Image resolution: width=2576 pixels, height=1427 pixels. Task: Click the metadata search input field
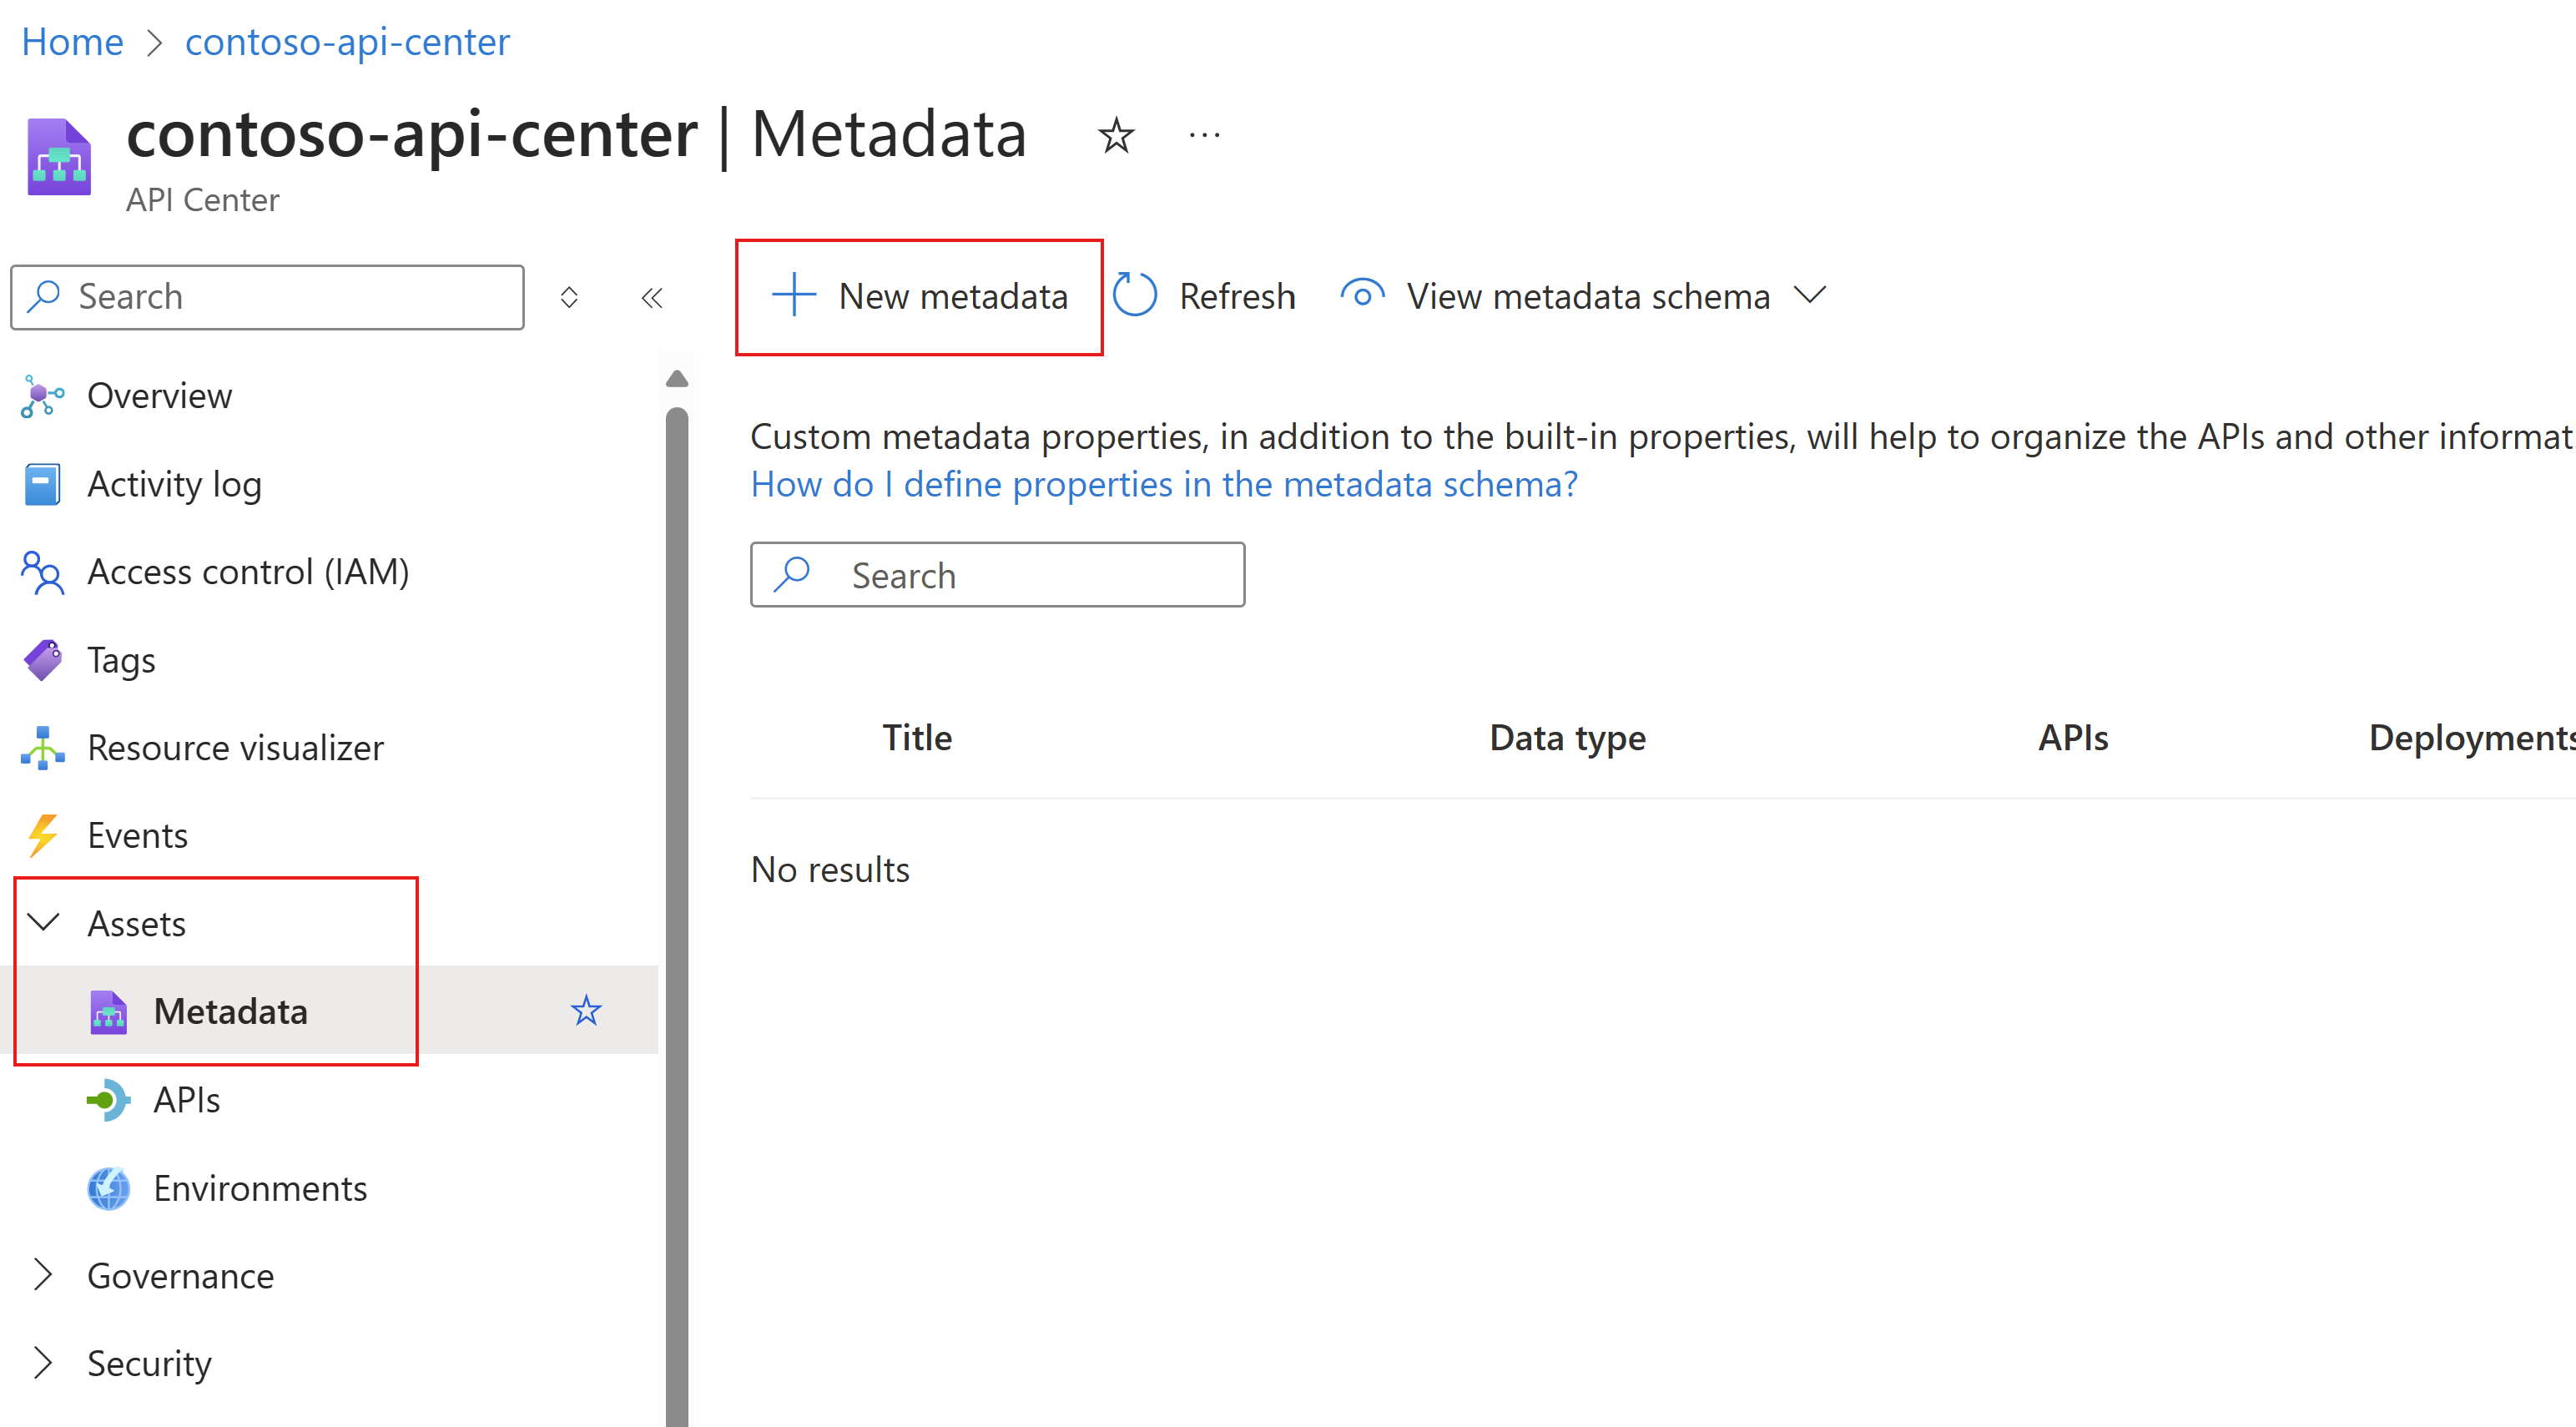pyautogui.click(x=993, y=573)
